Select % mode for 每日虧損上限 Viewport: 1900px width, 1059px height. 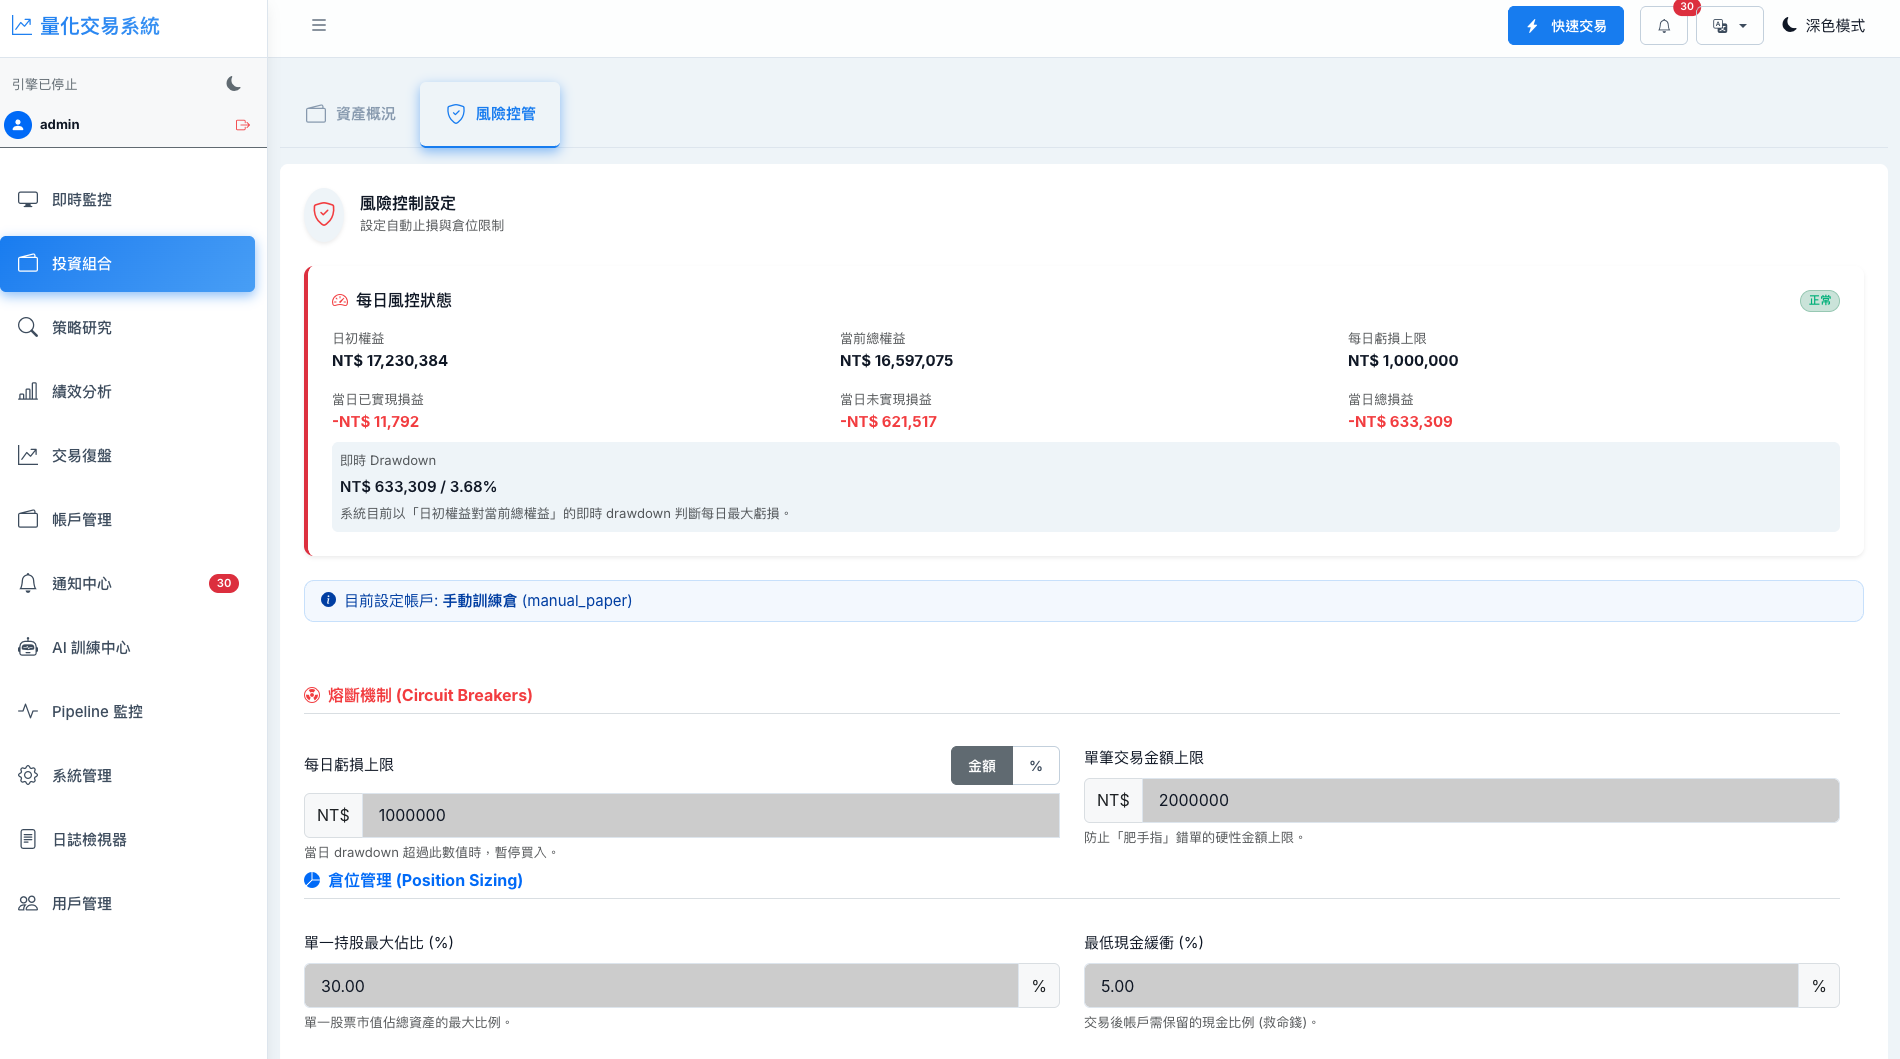pos(1036,766)
